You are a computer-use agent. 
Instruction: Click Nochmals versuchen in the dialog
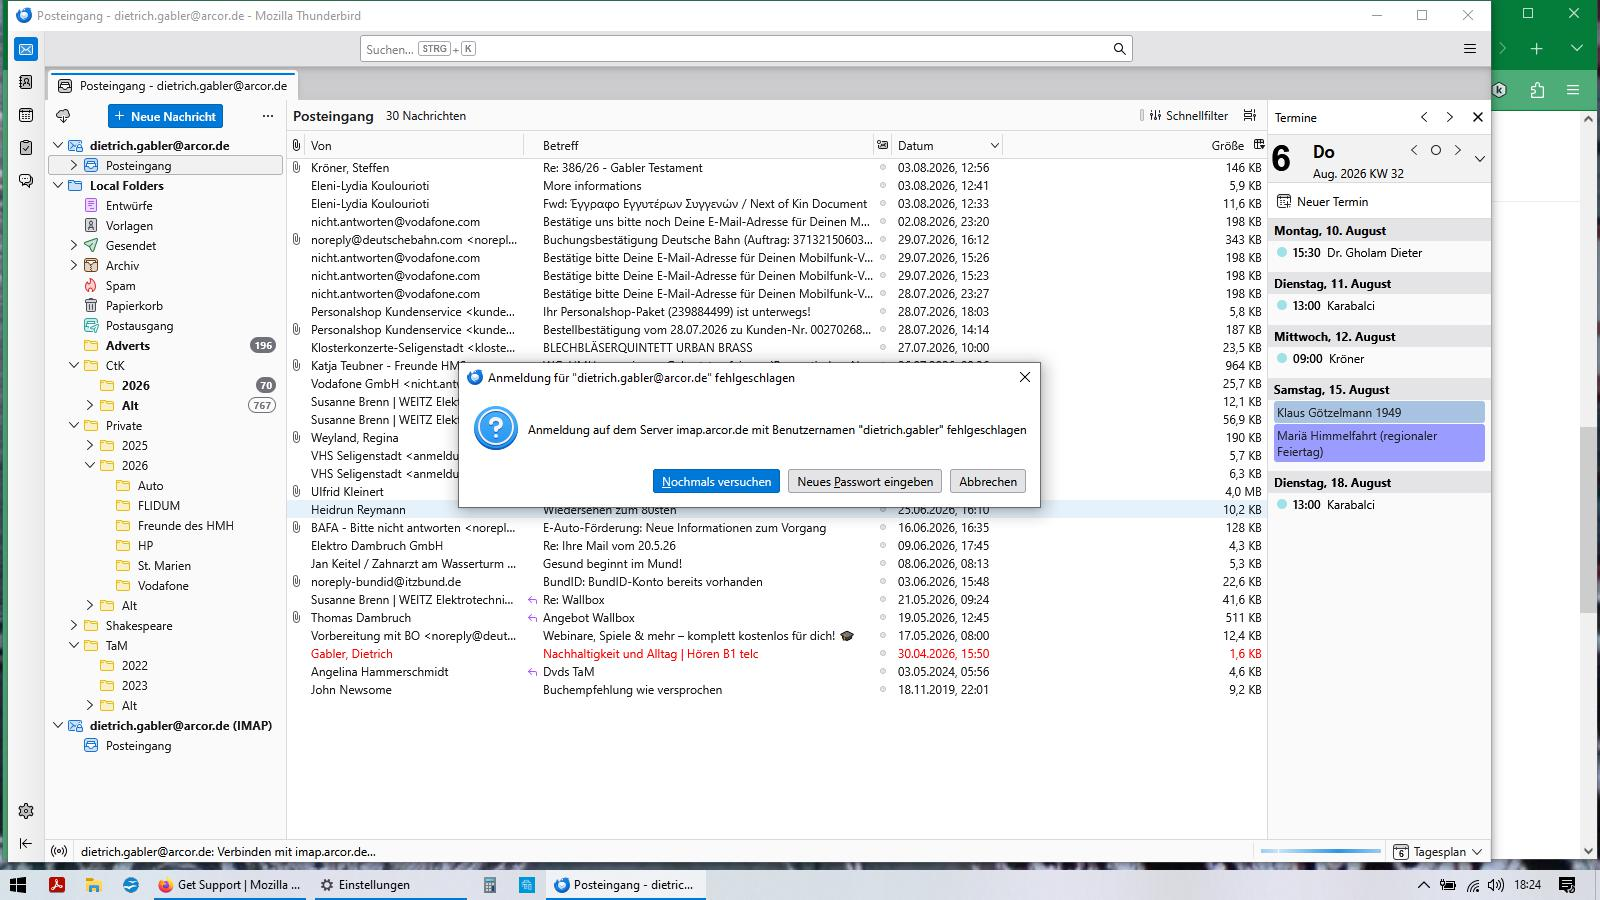click(x=716, y=481)
